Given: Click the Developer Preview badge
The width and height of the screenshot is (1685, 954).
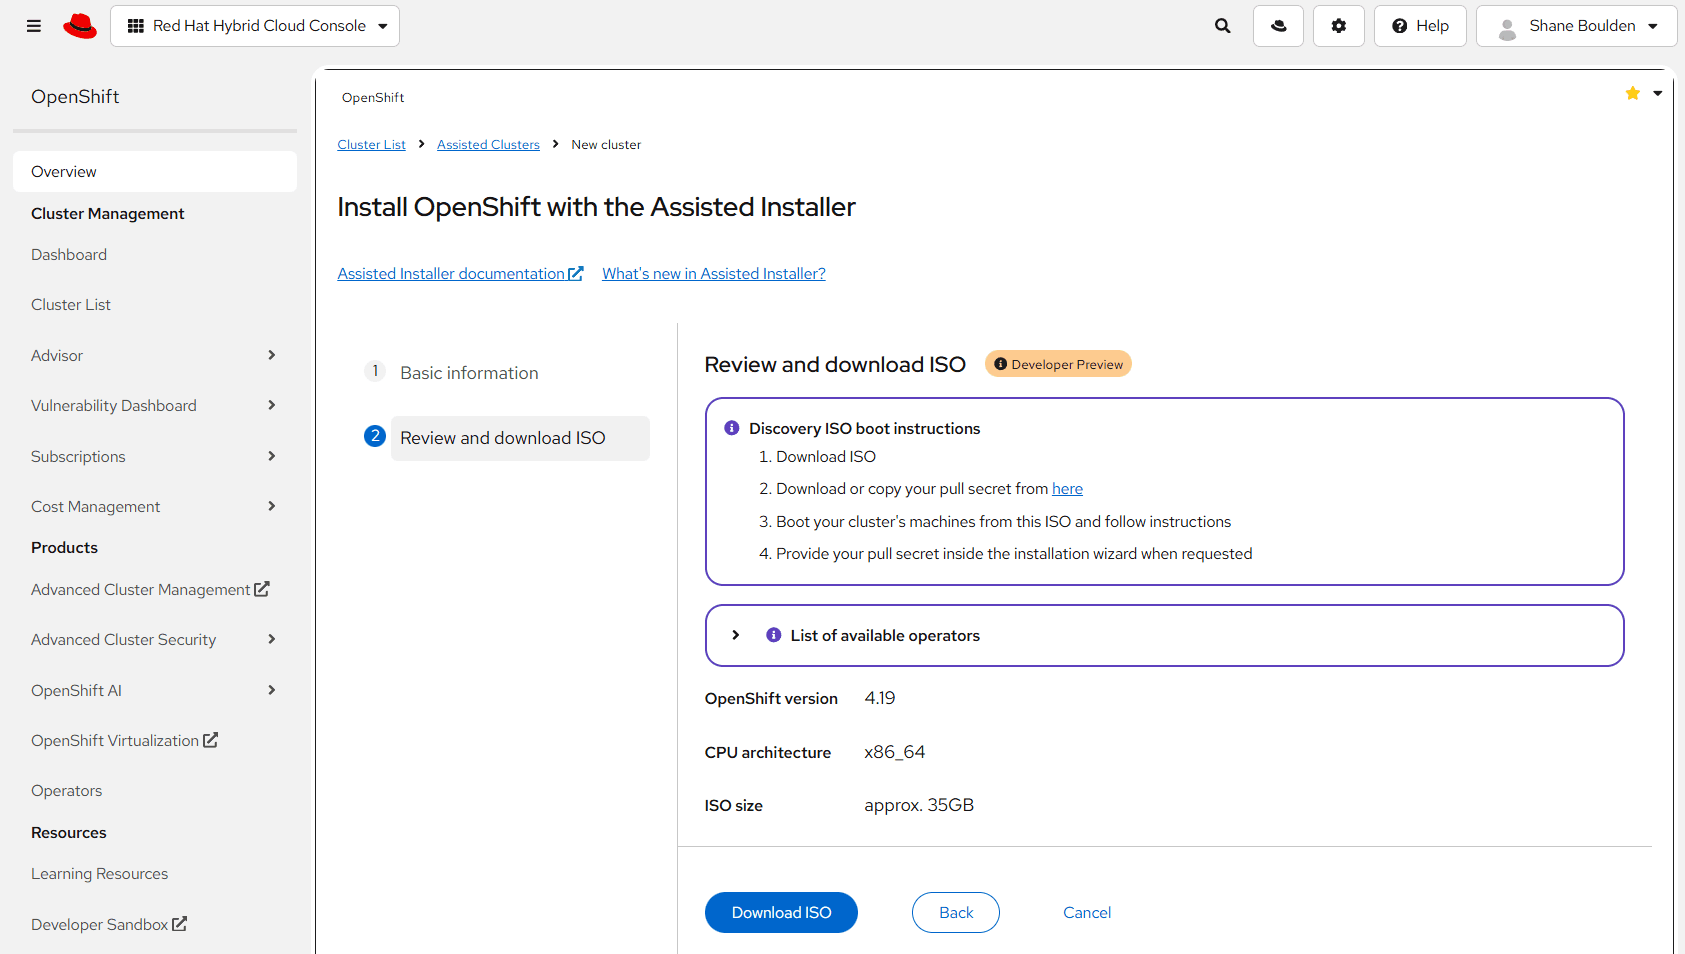Looking at the screenshot, I should 1058,364.
